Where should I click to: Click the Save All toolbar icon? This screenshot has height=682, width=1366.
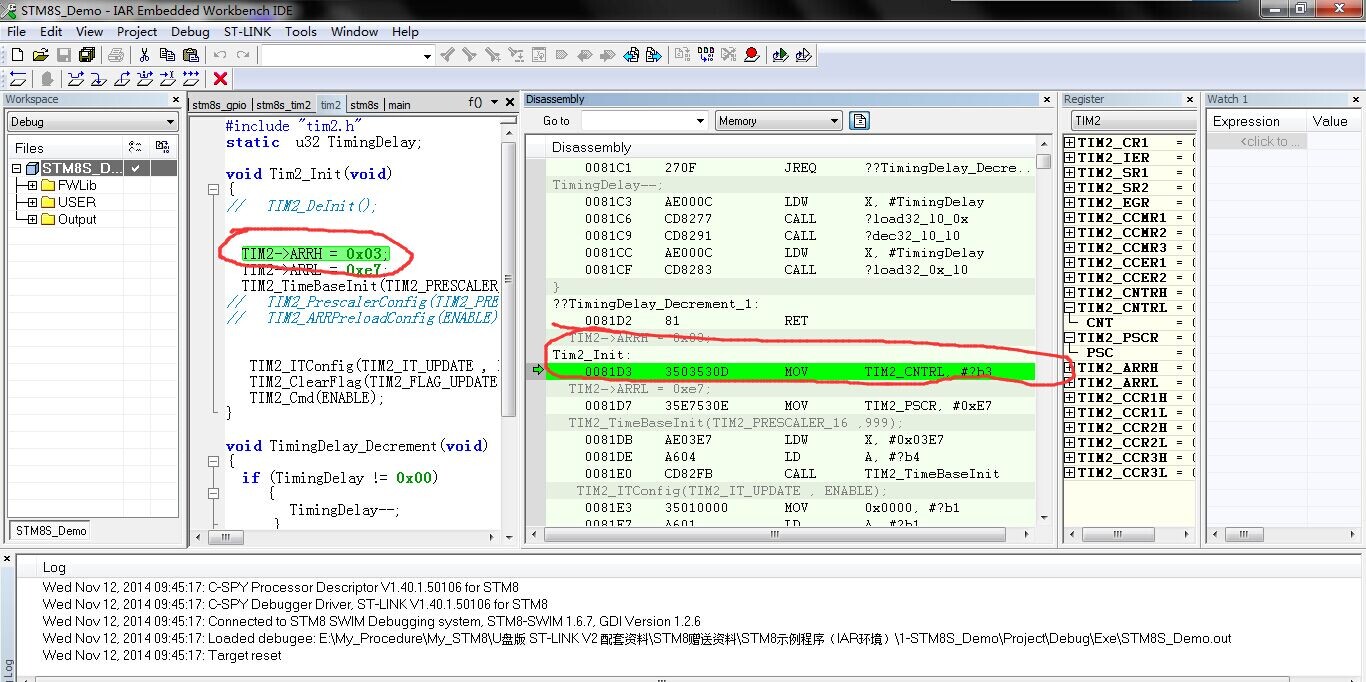[x=87, y=55]
